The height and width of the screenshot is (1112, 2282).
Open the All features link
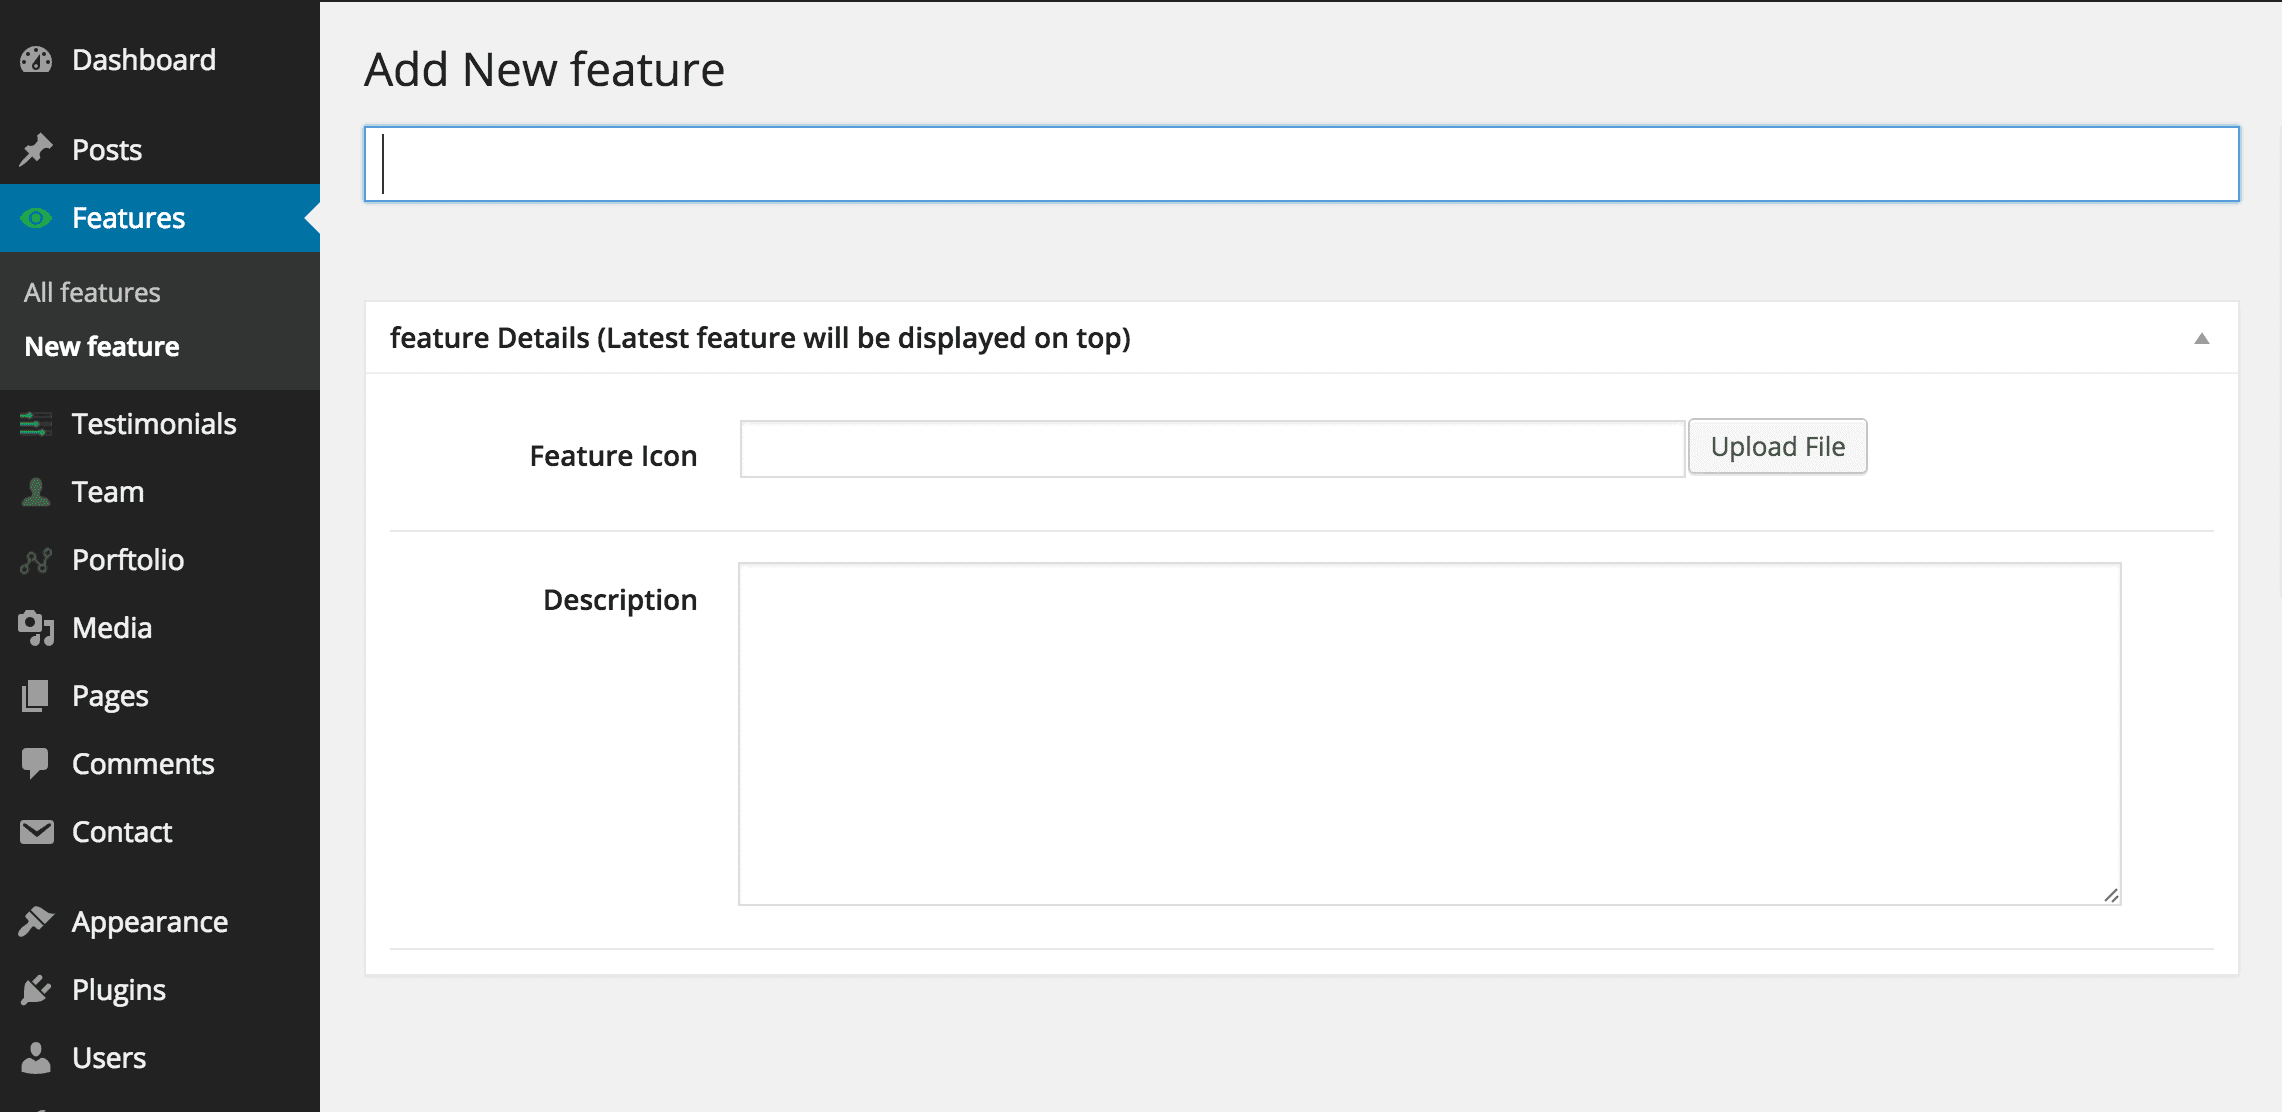[91, 292]
